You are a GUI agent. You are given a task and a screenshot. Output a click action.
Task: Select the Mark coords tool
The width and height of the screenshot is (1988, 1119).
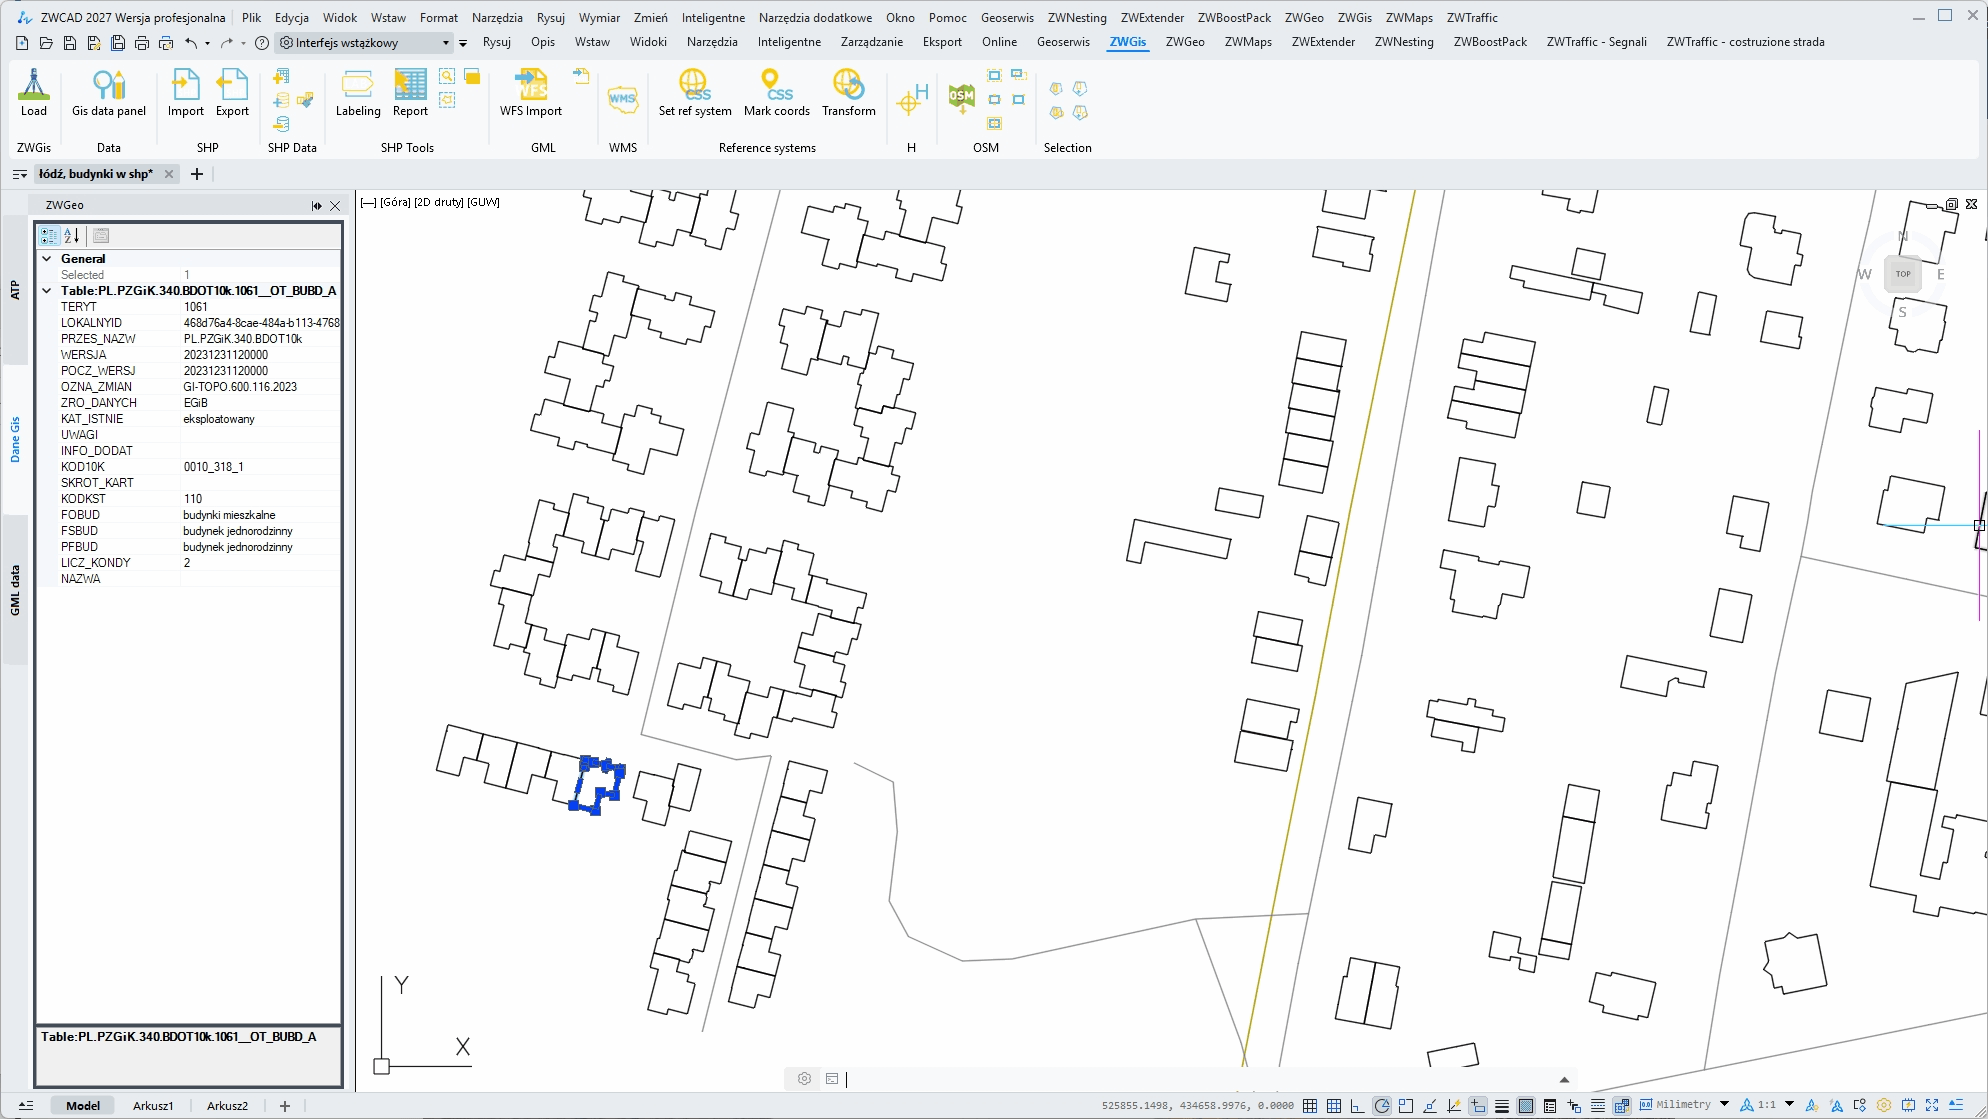[x=777, y=92]
